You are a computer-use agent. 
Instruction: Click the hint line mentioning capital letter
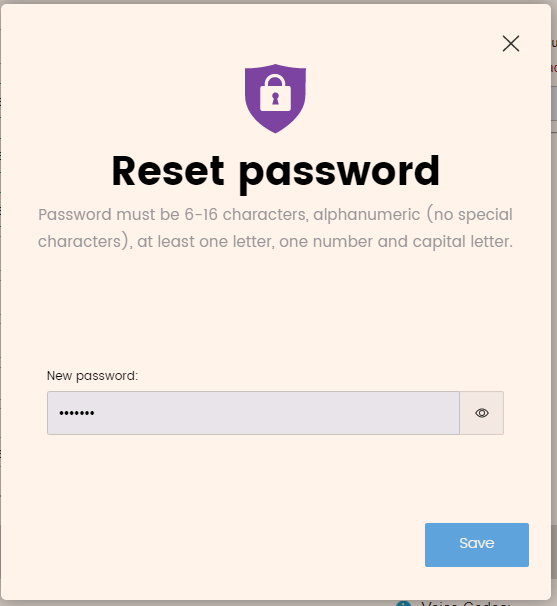click(x=275, y=242)
